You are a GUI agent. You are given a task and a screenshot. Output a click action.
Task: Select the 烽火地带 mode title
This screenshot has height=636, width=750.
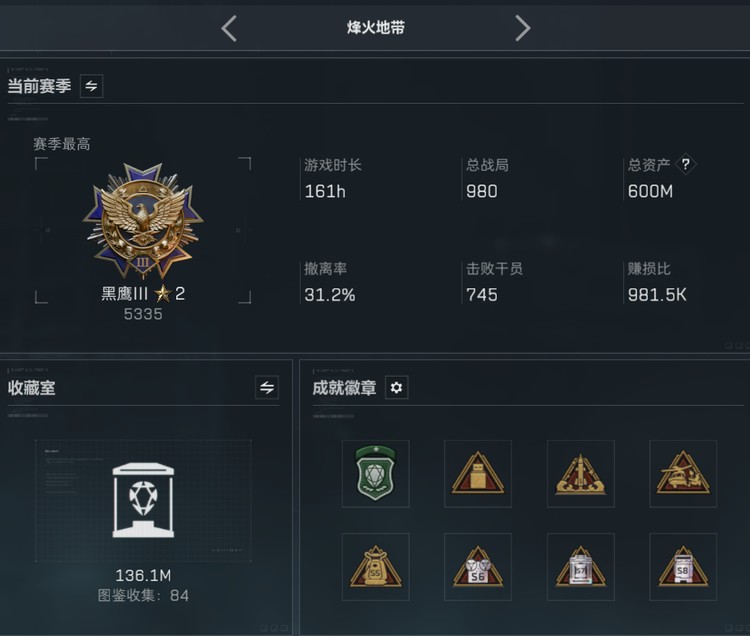coord(376,28)
